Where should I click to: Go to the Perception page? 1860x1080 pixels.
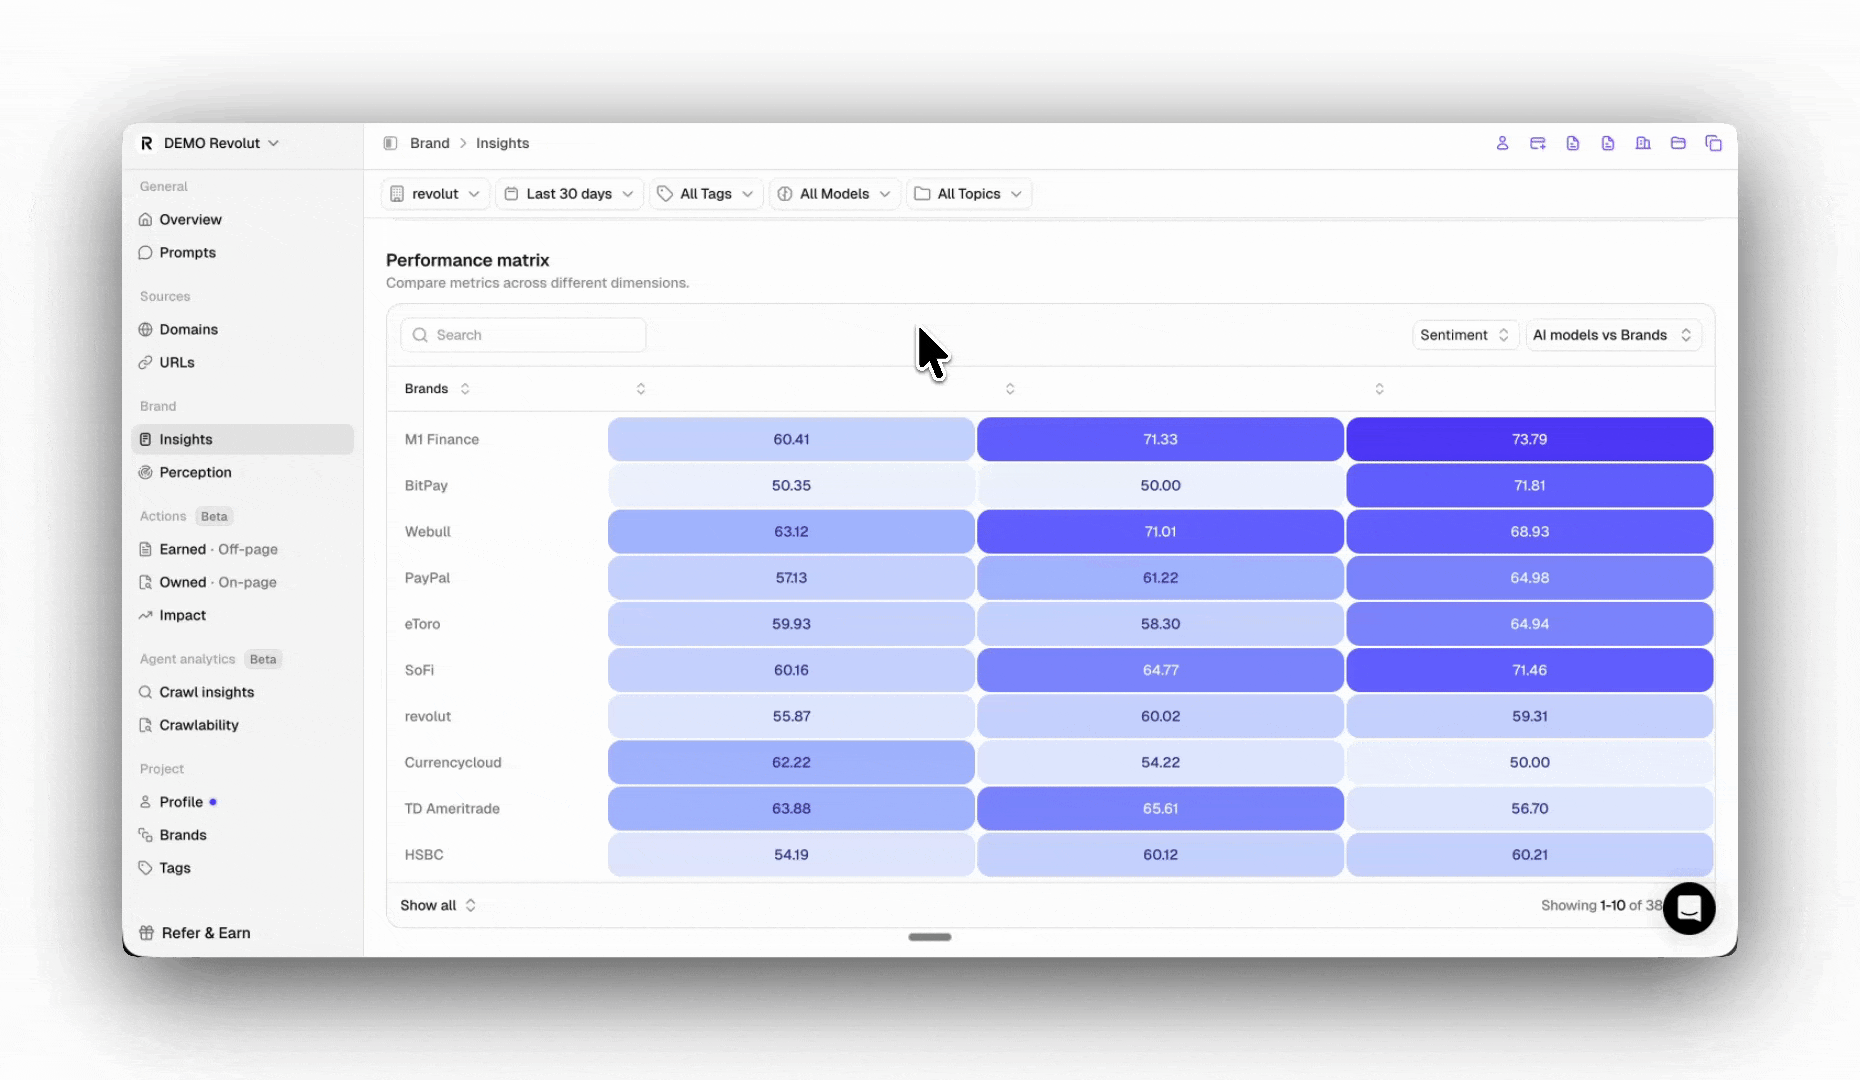pyautogui.click(x=242, y=472)
